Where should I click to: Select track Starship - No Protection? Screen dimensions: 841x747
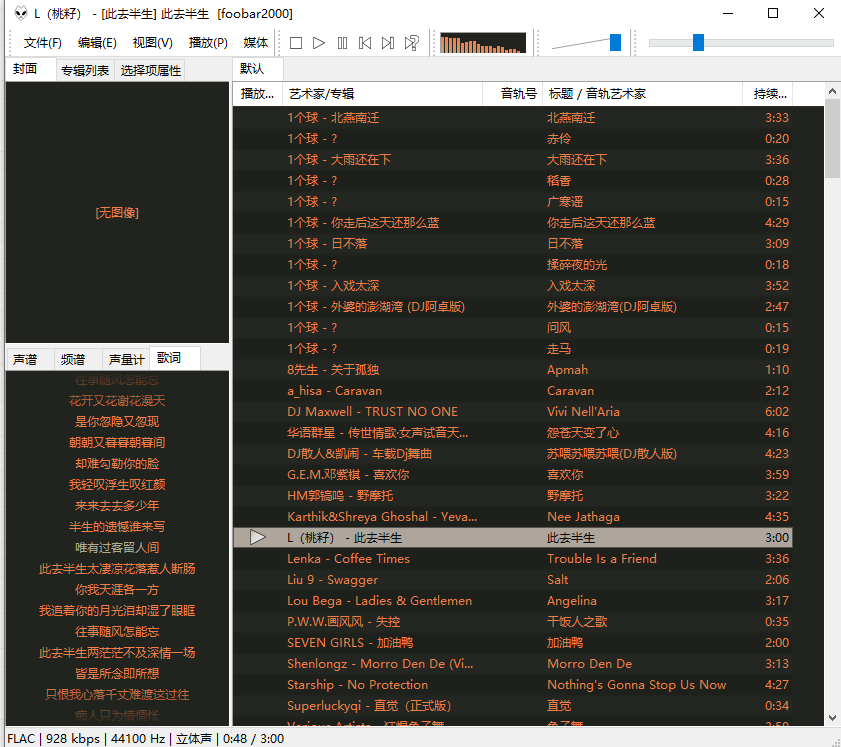point(513,685)
